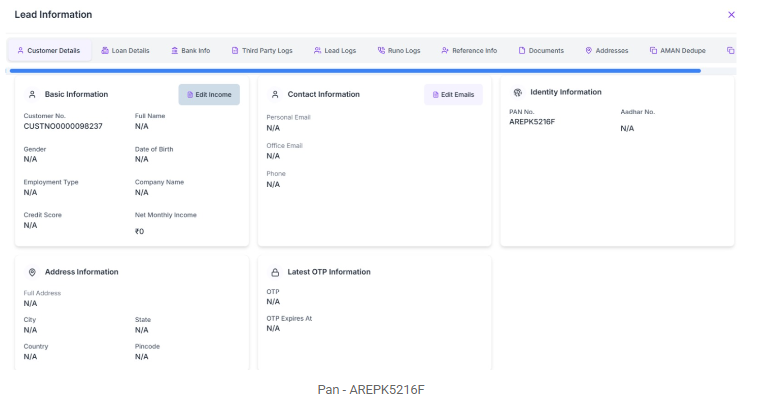Click the person icon beside Basic Information
This screenshot has height=415, width=761.
(32, 95)
